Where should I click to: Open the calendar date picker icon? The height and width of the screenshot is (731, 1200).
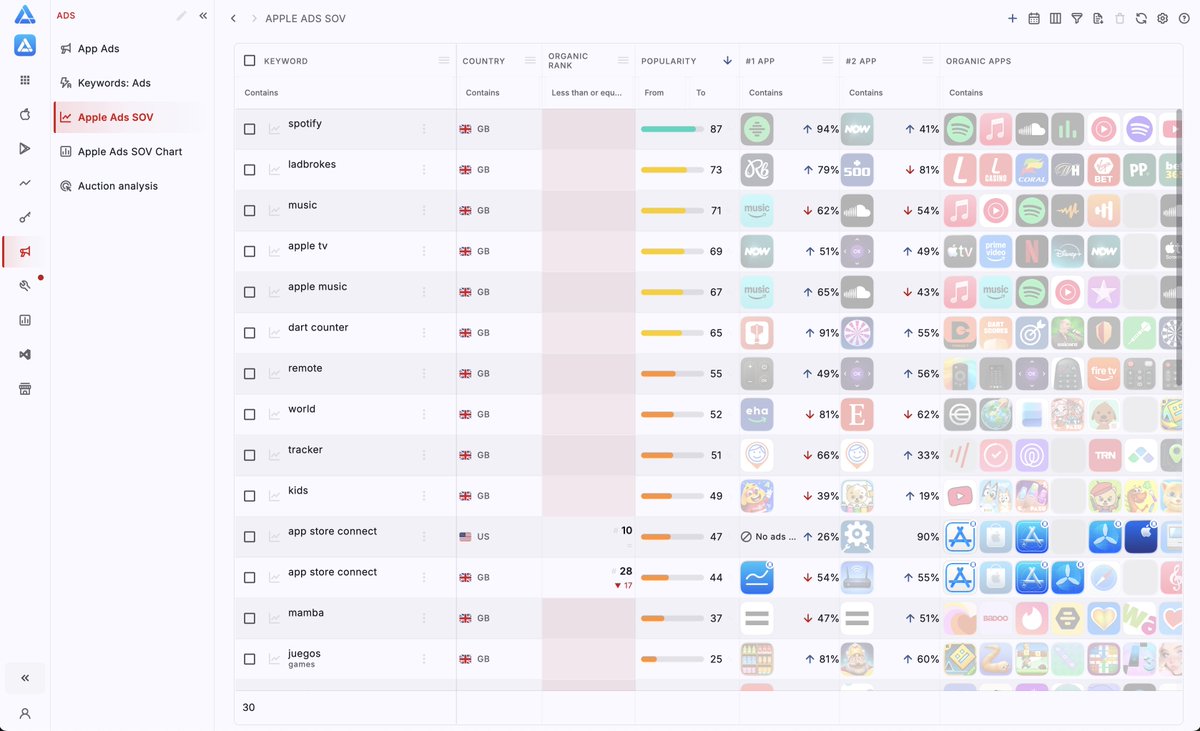point(1034,18)
